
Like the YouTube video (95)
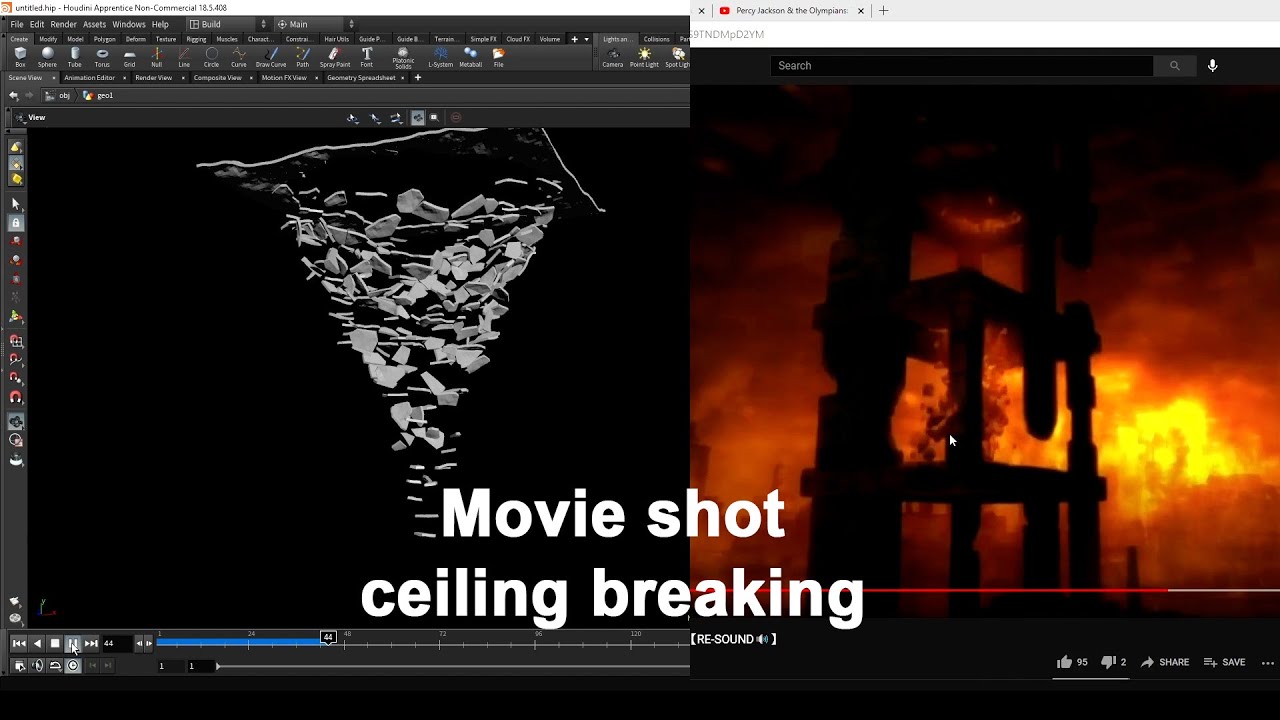pos(1072,662)
